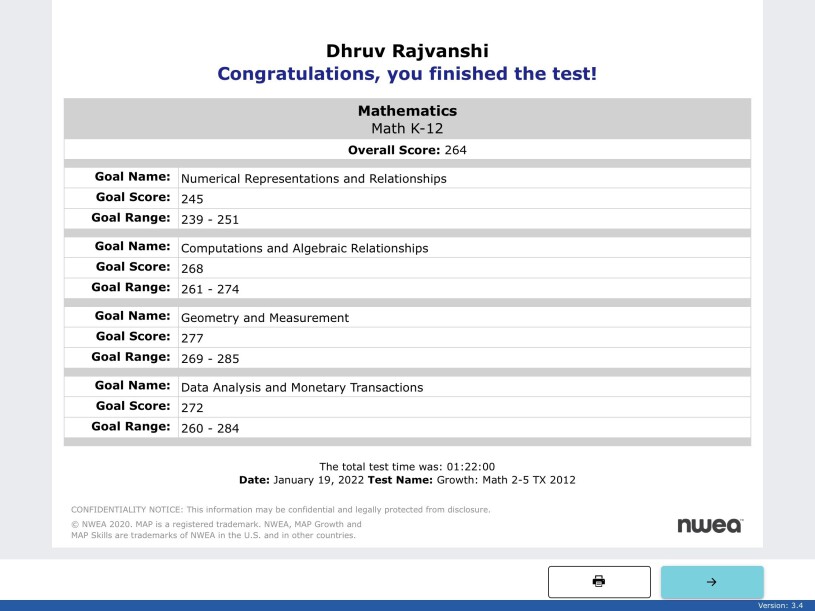Select the Overall Score 264 row
815x611 pixels.
point(407,150)
